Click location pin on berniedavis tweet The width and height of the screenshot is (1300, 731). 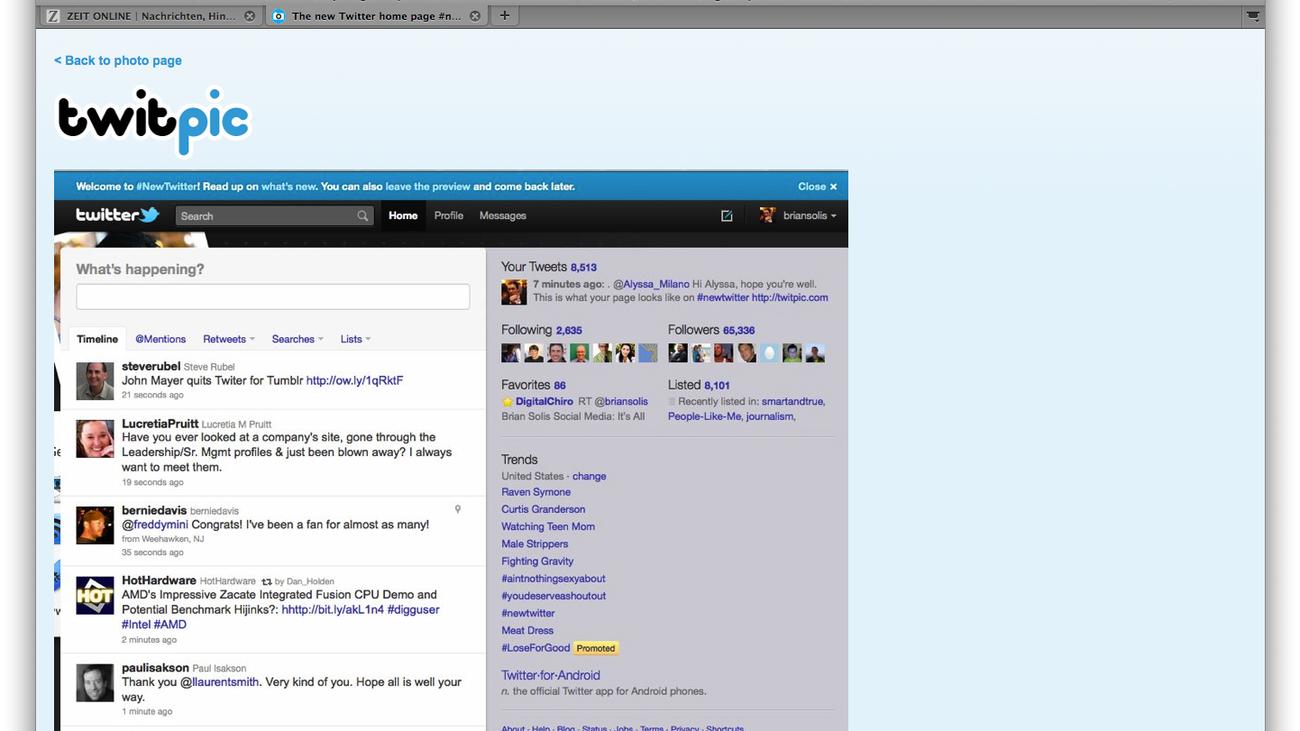tap(458, 510)
